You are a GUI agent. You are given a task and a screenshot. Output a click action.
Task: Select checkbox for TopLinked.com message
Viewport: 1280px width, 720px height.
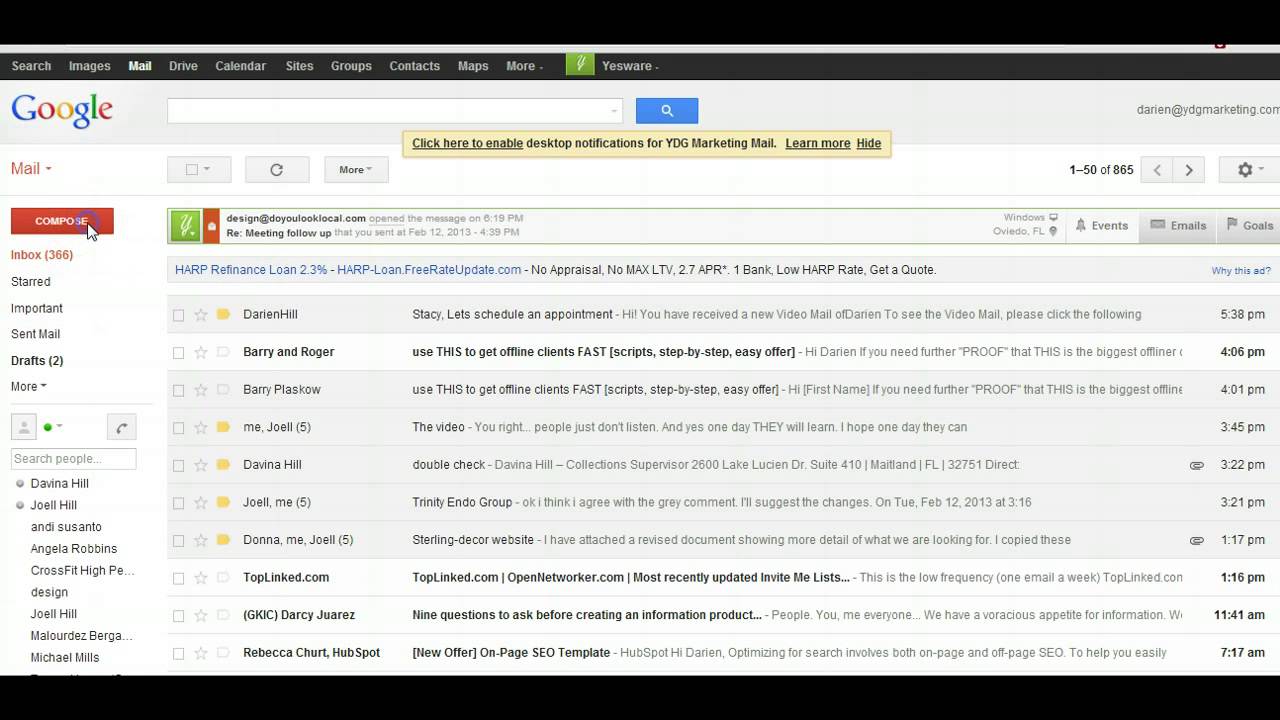[178, 578]
